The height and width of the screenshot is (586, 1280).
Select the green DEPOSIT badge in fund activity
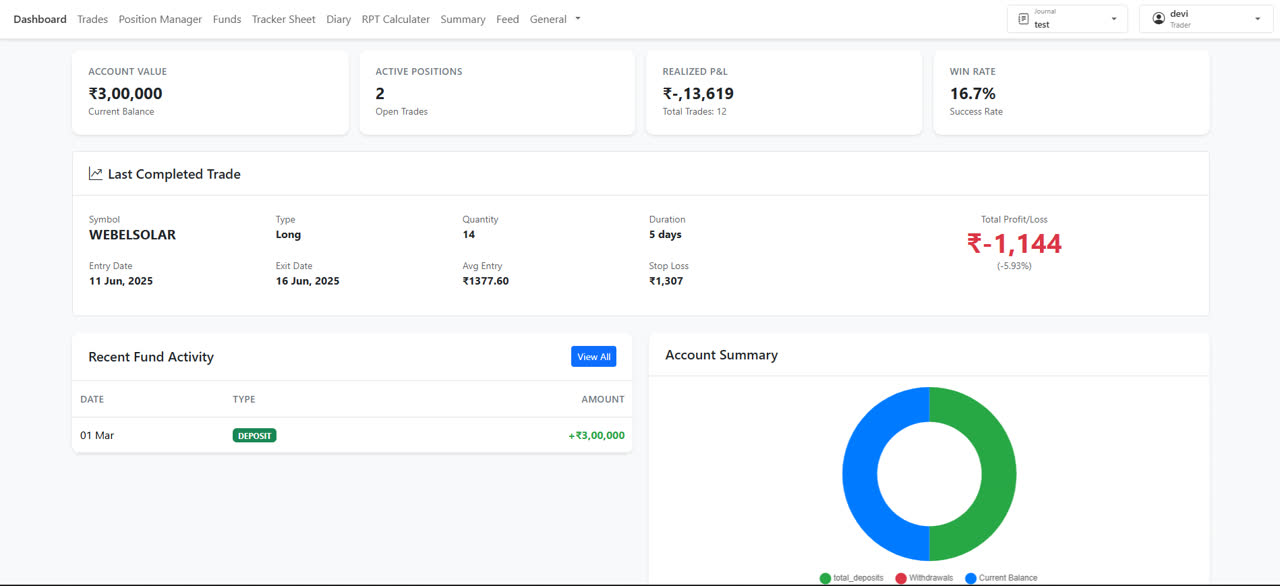[x=254, y=435]
